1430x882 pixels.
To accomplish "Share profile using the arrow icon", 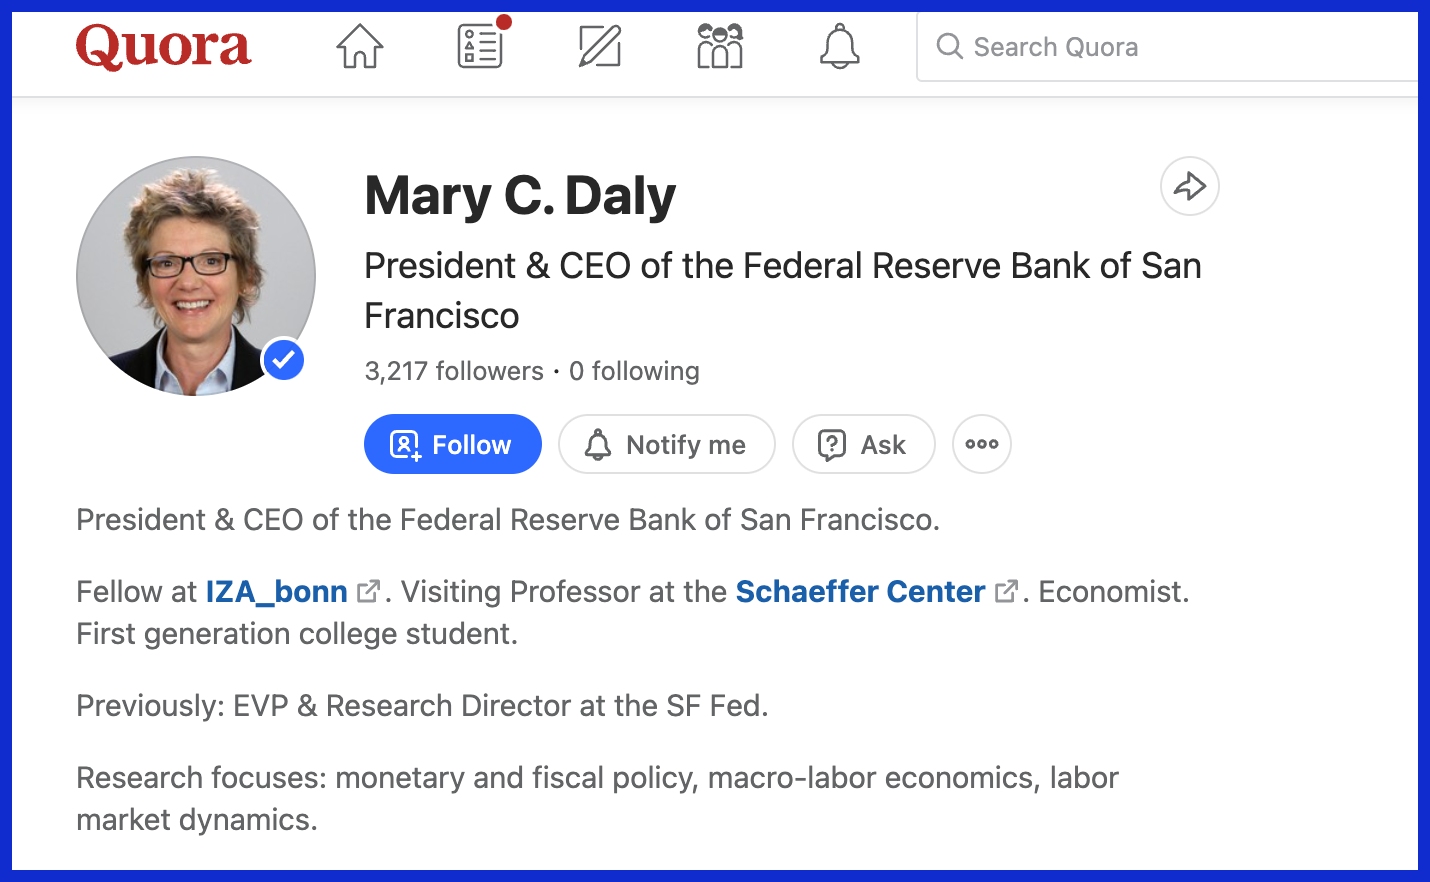I will pyautogui.click(x=1189, y=186).
